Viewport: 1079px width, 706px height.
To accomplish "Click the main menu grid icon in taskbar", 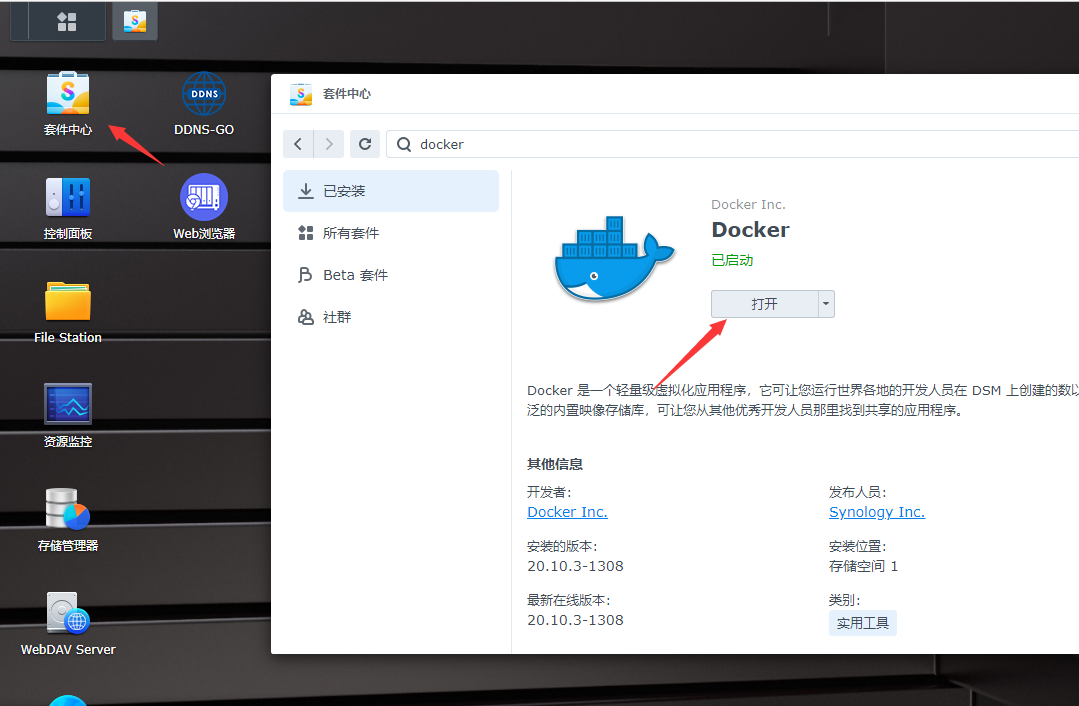I will pyautogui.click(x=67, y=21).
